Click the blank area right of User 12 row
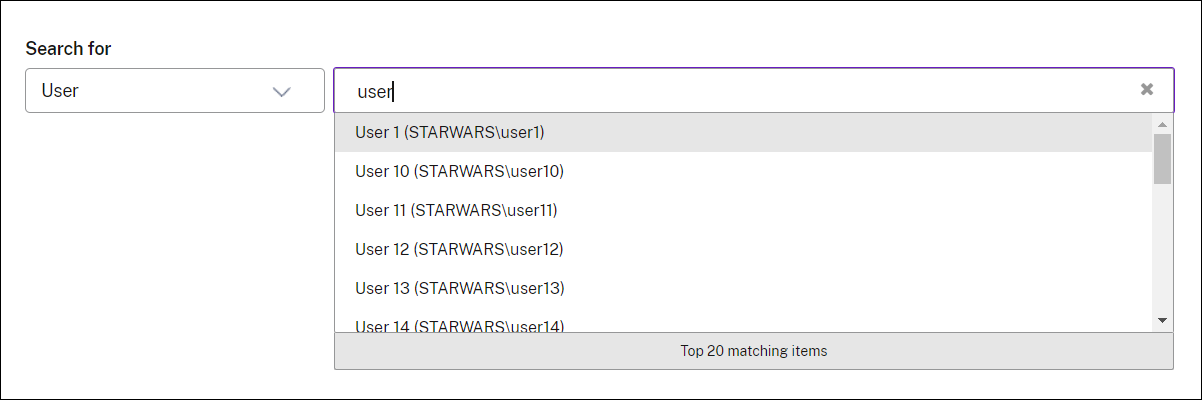This screenshot has width=1202, height=400. point(850,249)
